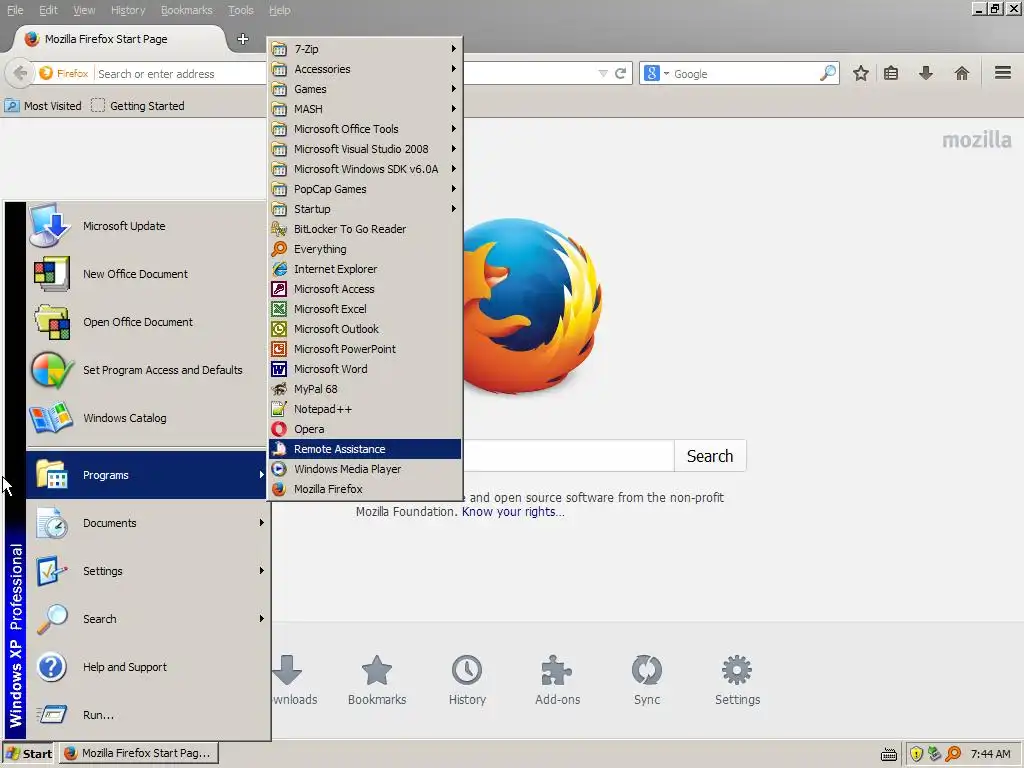The width and height of the screenshot is (1024, 768).
Task: Show bookmarks list toolbar icon
Action: [891, 73]
